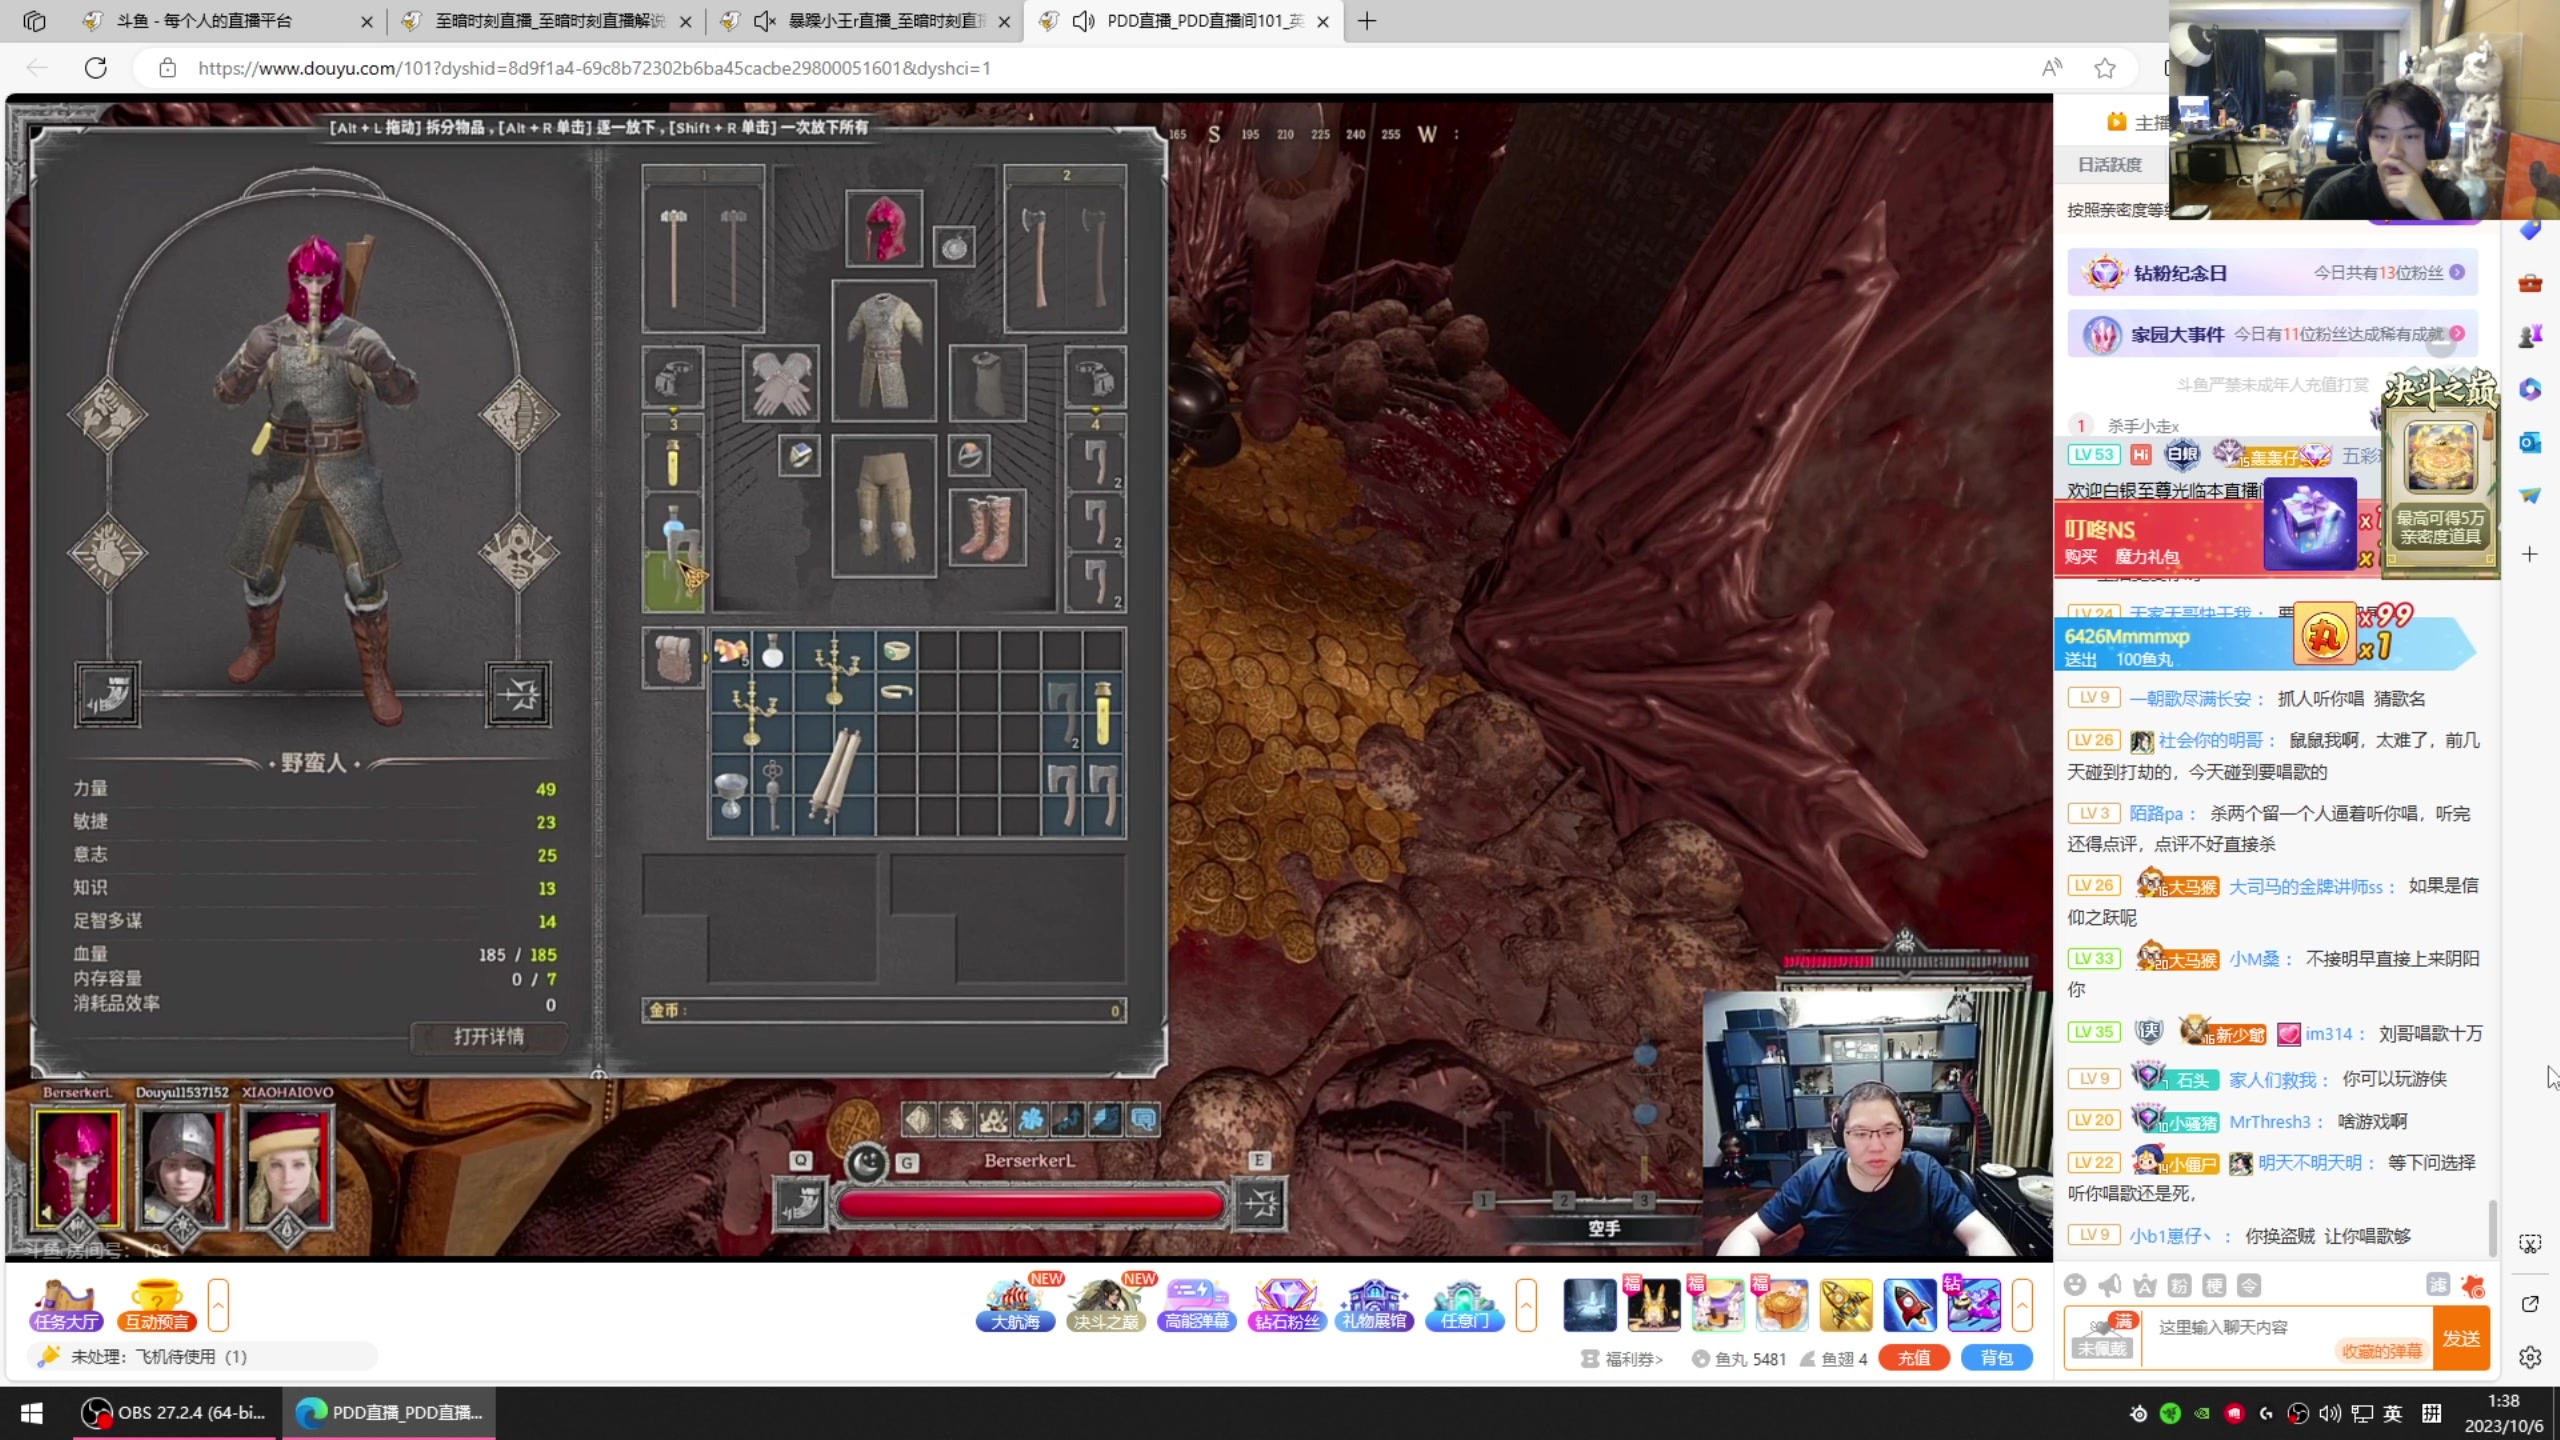The width and height of the screenshot is (2560, 1440).
Task: Expand the gift list arrow
Action: tap(2022, 1304)
